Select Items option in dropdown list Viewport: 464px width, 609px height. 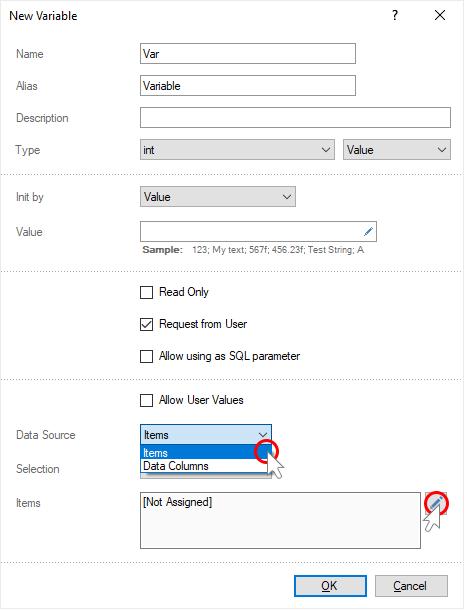click(x=204, y=453)
